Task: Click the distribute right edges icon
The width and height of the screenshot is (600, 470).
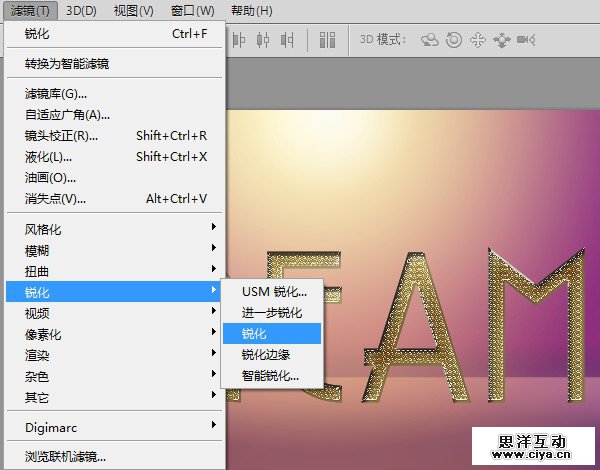Action: [x=287, y=40]
